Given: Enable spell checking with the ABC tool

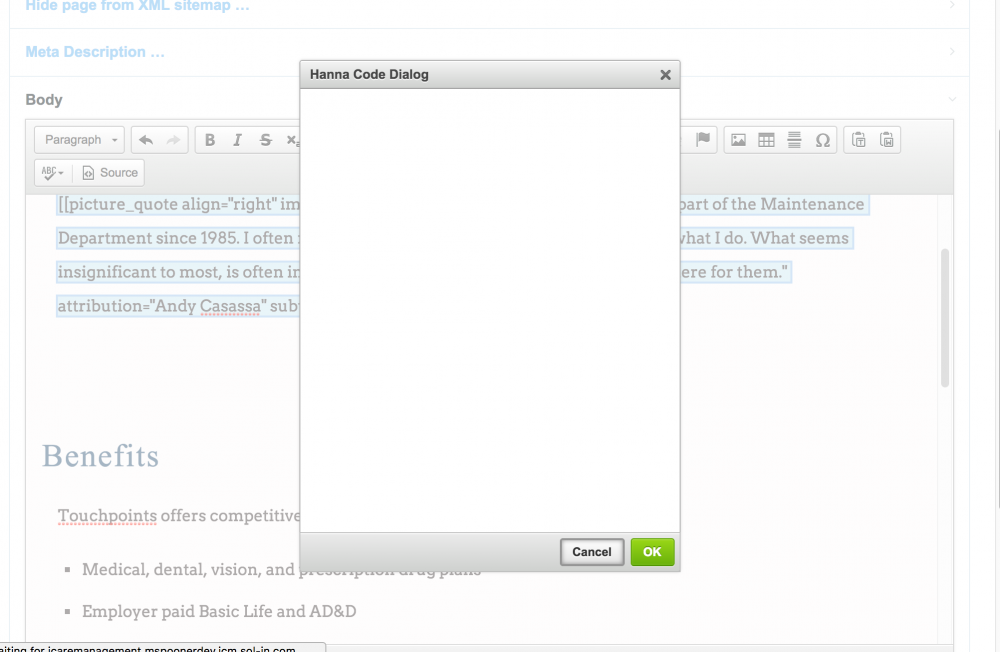Looking at the screenshot, I should (46, 172).
